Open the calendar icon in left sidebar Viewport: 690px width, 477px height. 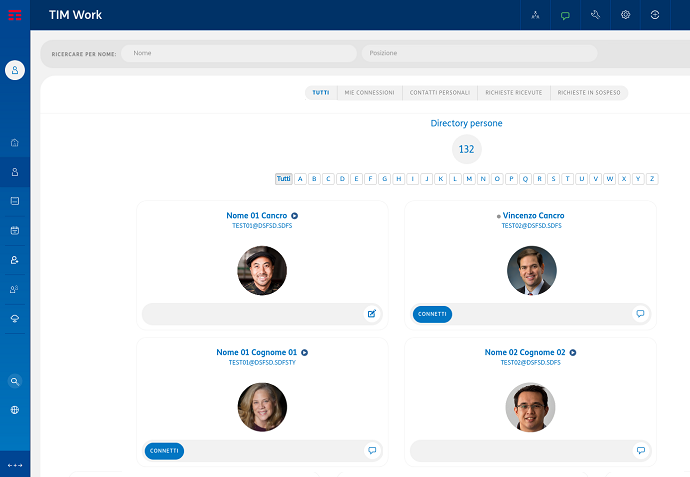[15, 230]
